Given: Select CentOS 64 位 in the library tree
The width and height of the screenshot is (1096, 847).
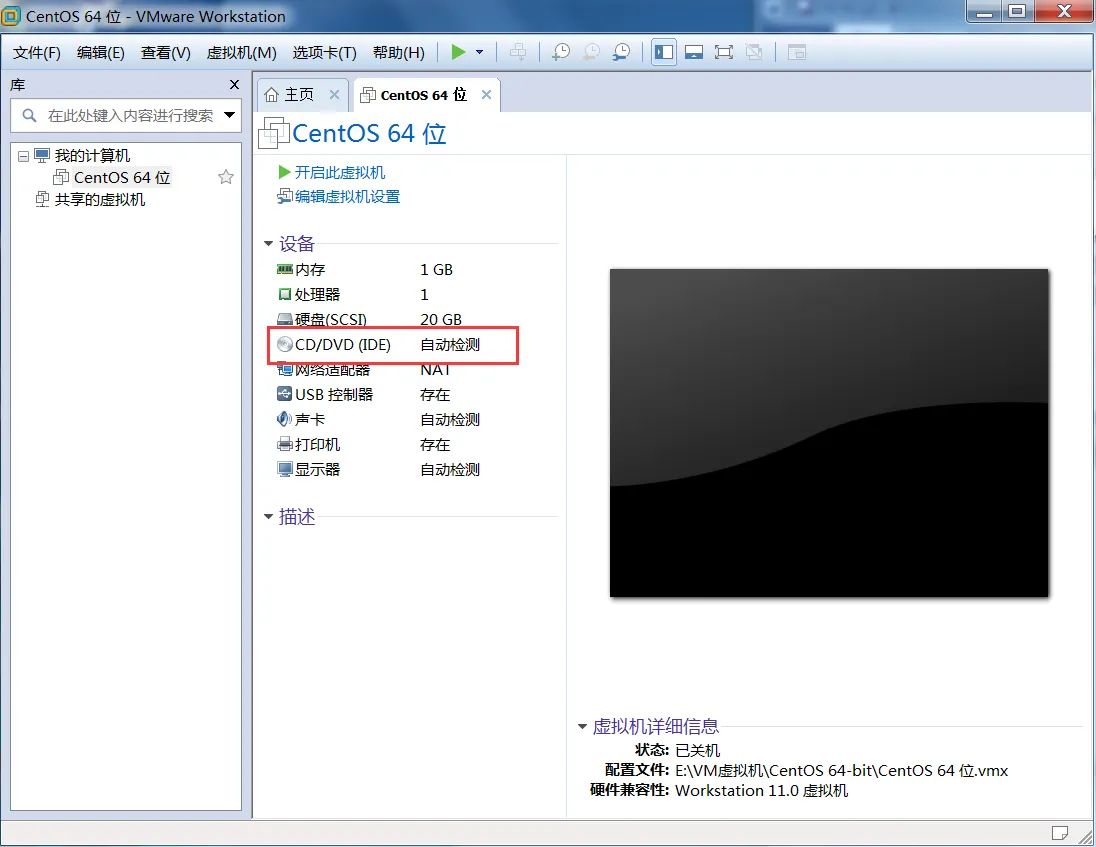Looking at the screenshot, I should (122, 178).
